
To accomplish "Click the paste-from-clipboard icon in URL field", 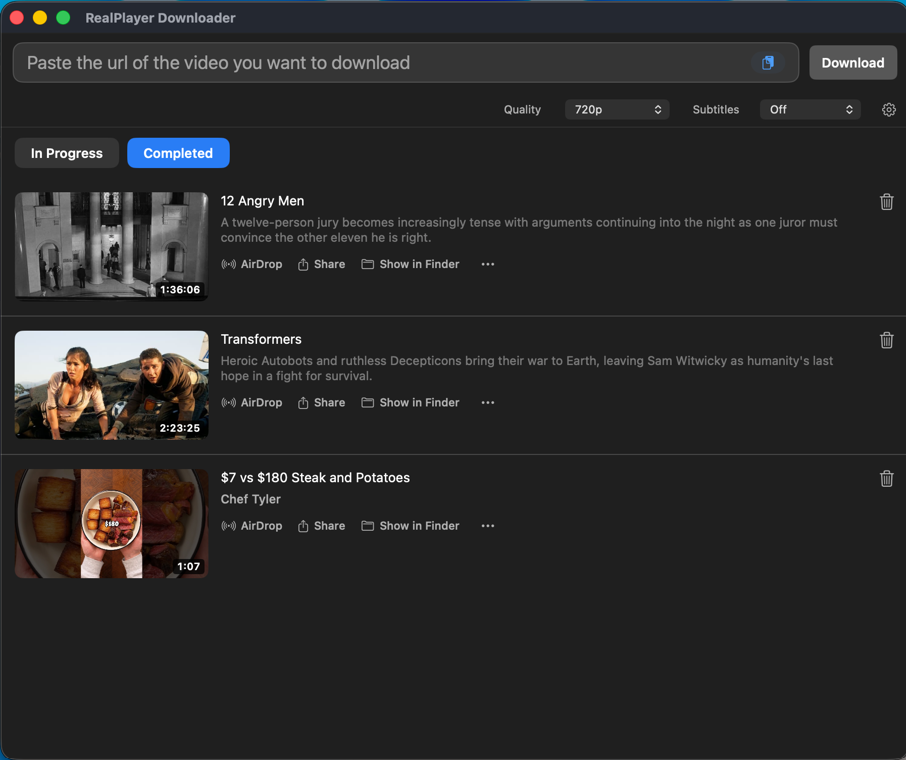I will click(x=767, y=62).
